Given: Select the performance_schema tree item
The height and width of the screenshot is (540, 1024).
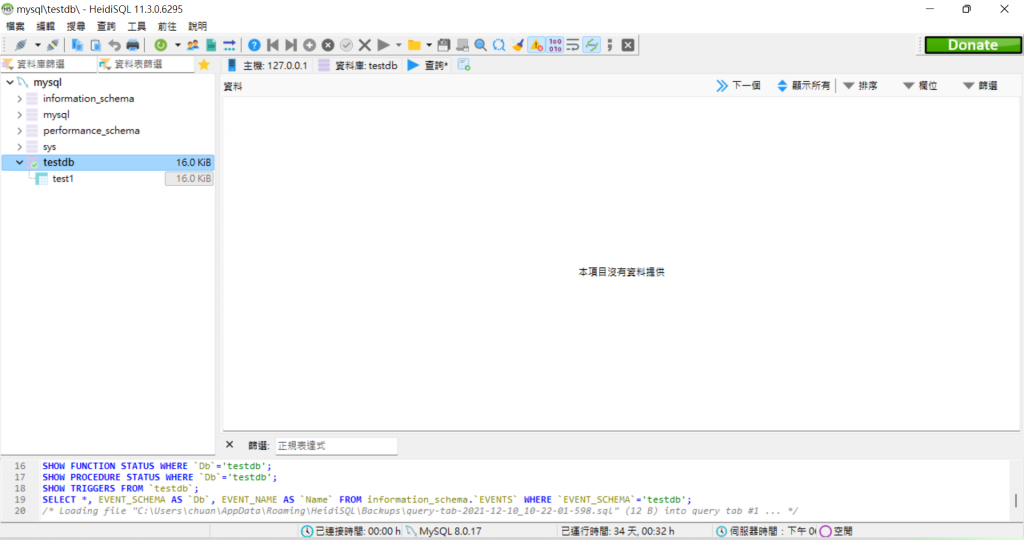Looking at the screenshot, I should 91,131.
